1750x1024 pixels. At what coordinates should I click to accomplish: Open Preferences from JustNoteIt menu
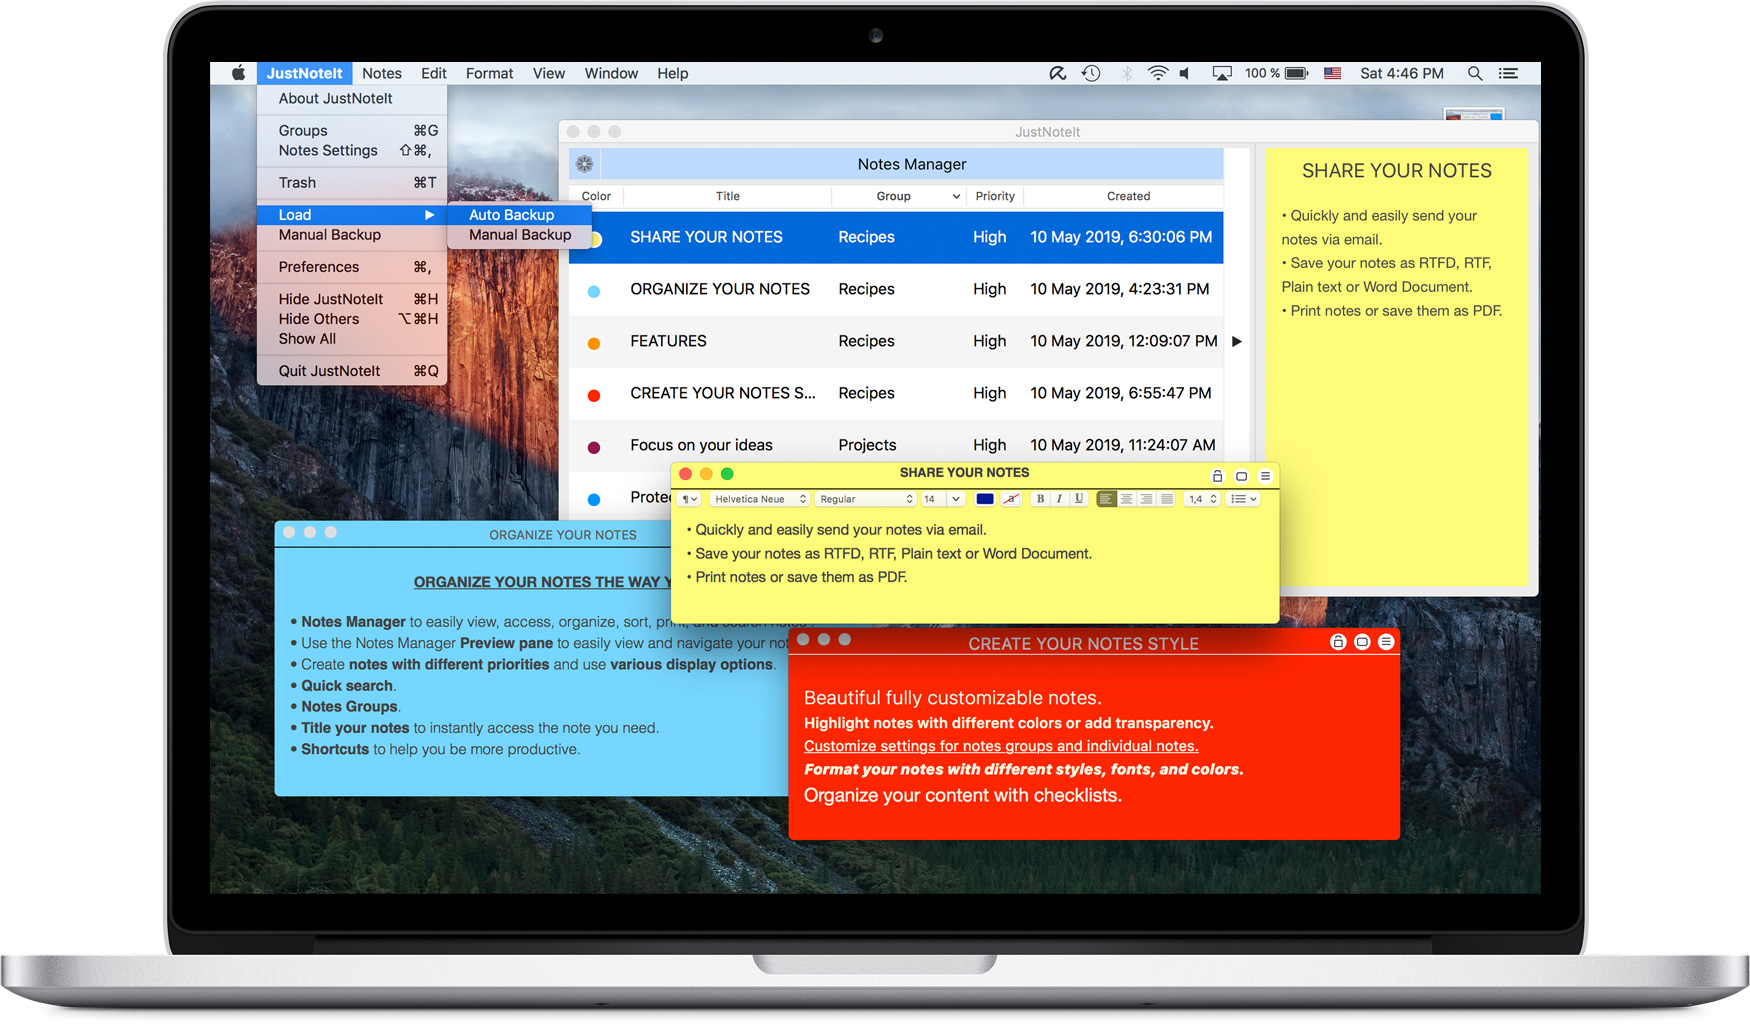click(319, 267)
